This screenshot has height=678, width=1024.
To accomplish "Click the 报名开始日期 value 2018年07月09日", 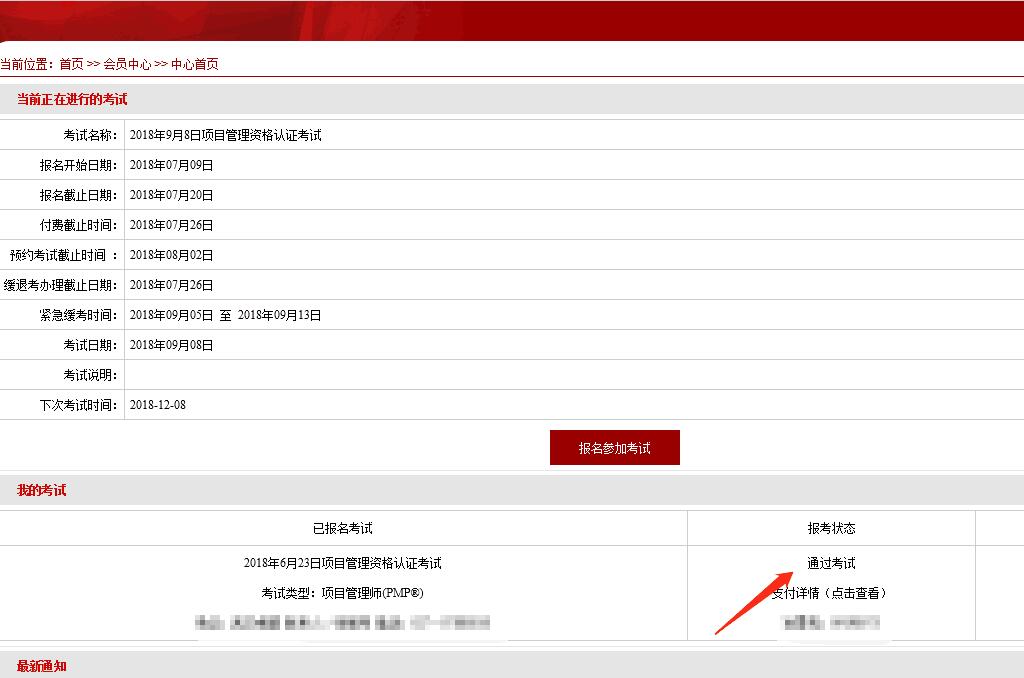I will [171, 165].
